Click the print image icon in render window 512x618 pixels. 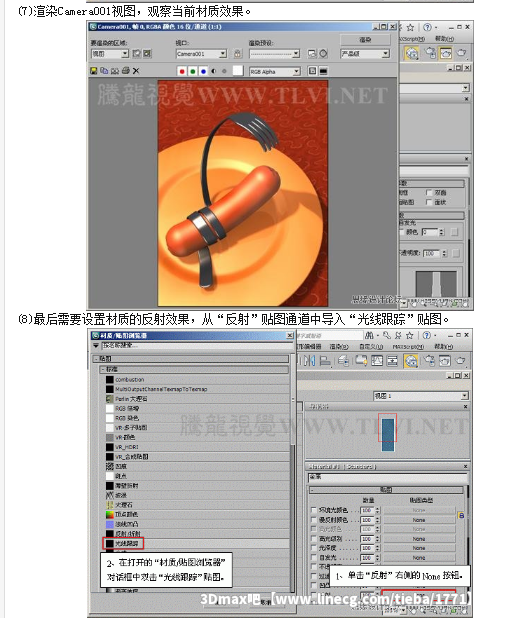tap(125, 71)
